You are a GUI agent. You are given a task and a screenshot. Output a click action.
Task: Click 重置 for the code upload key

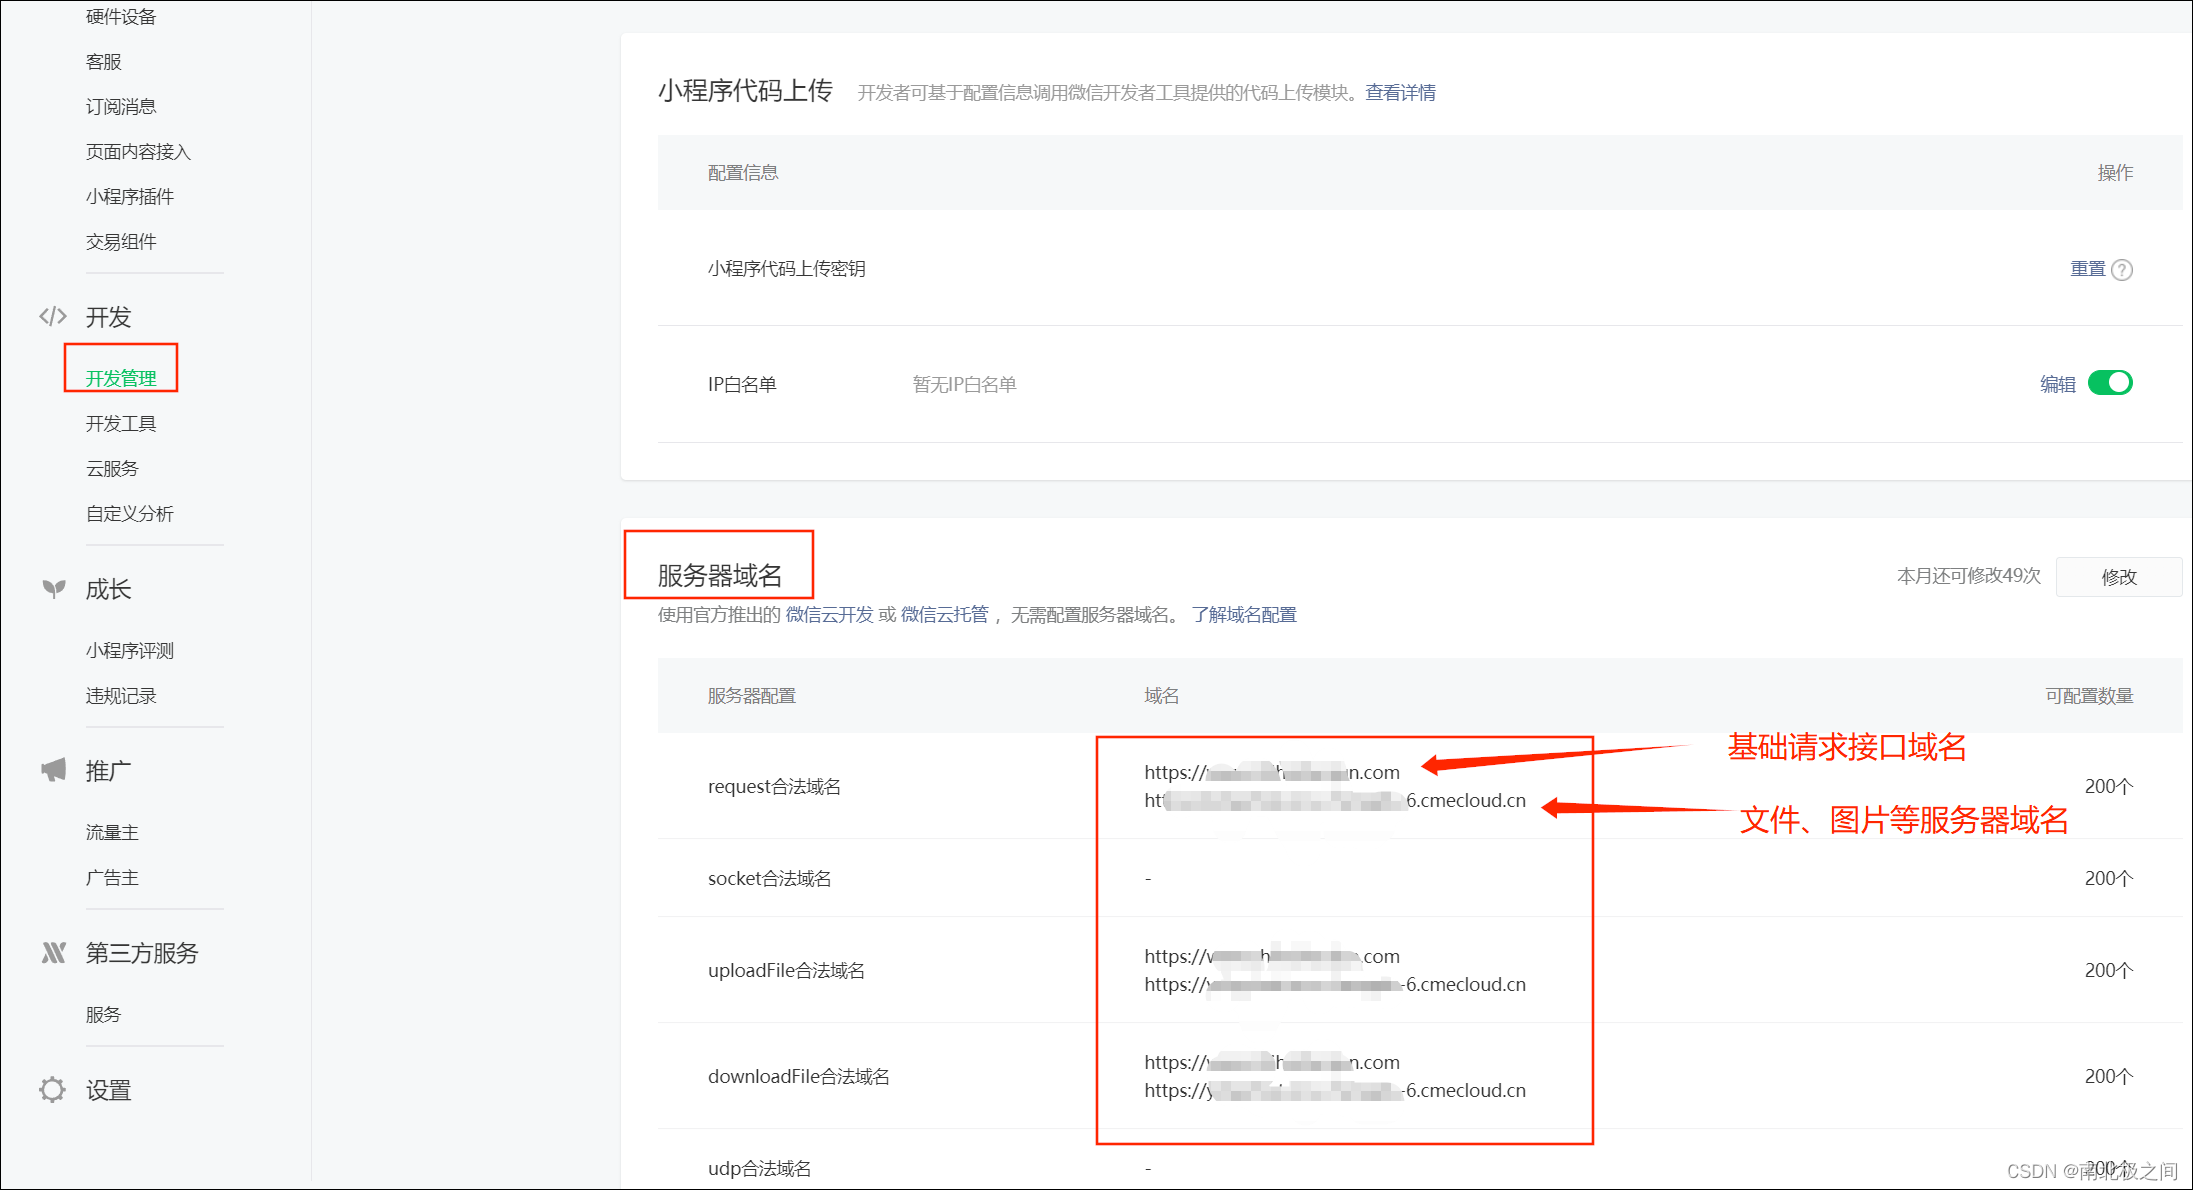pos(2087,269)
